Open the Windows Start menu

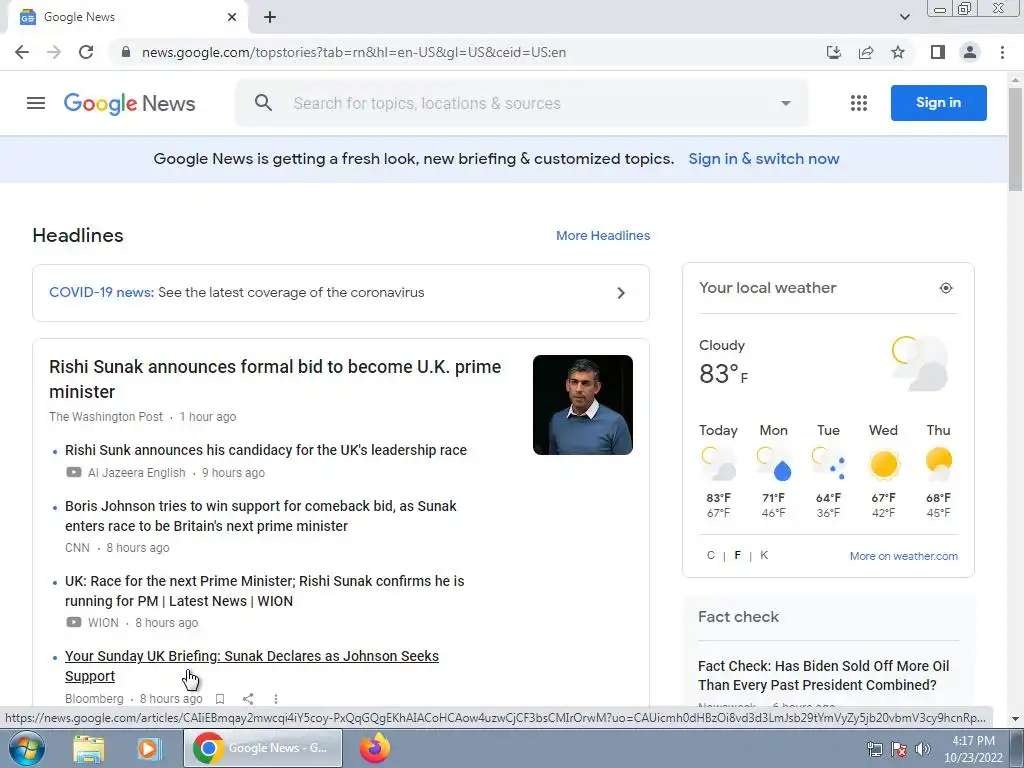point(27,748)
